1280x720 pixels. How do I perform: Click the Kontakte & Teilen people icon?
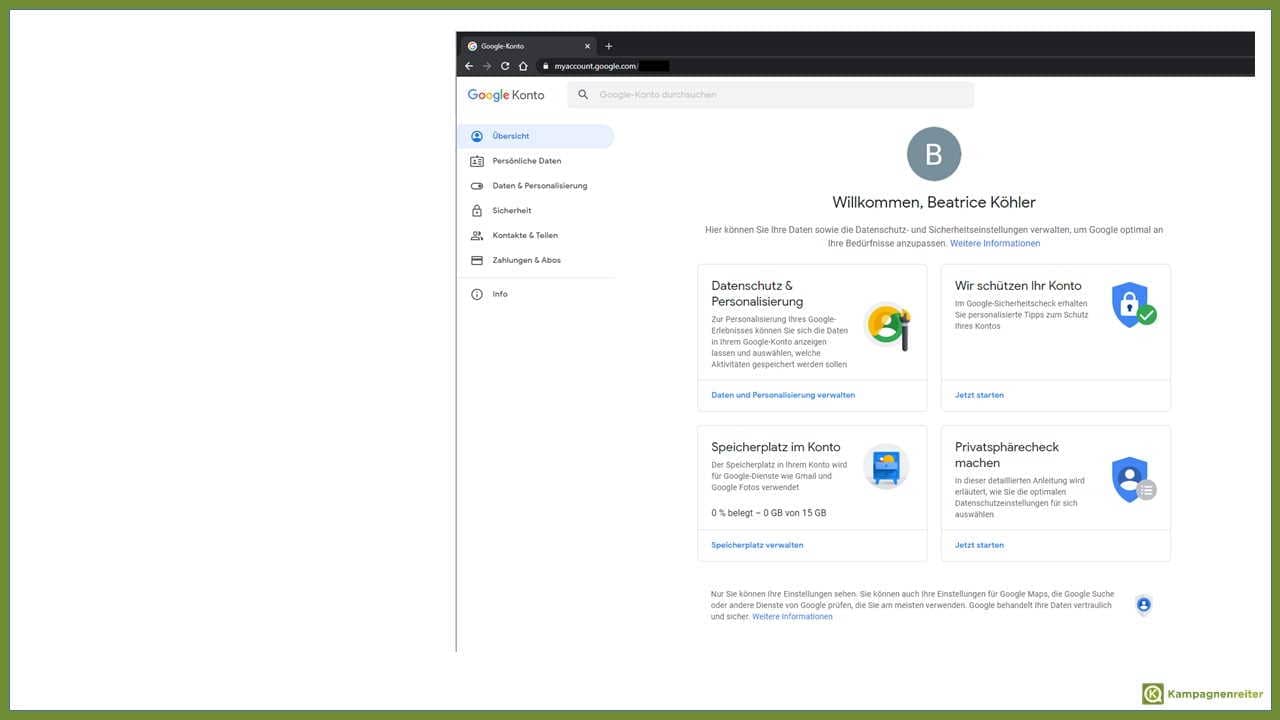[476, 236]
